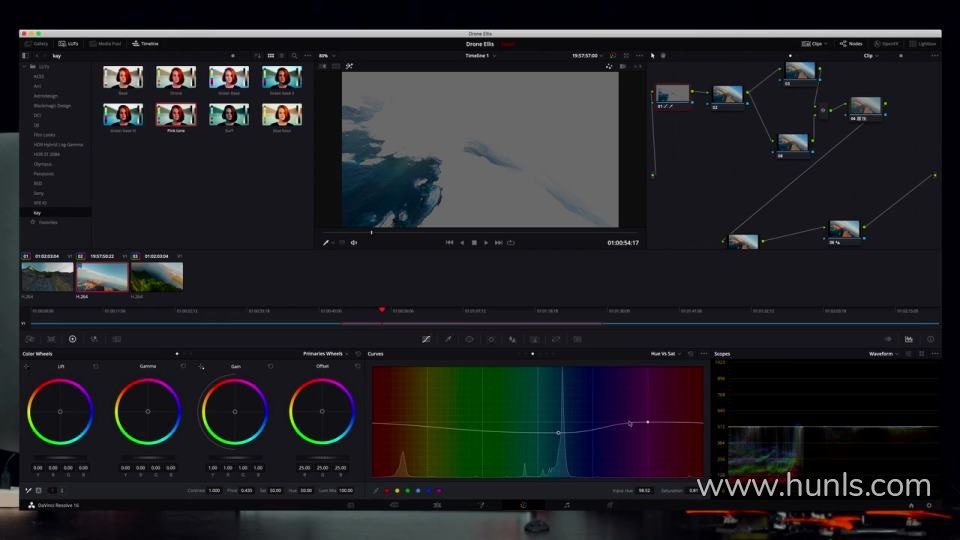The width and height of the screenshot is (960, 540).
Task: Jump to first frame of clip
Action: coord(449,243)
